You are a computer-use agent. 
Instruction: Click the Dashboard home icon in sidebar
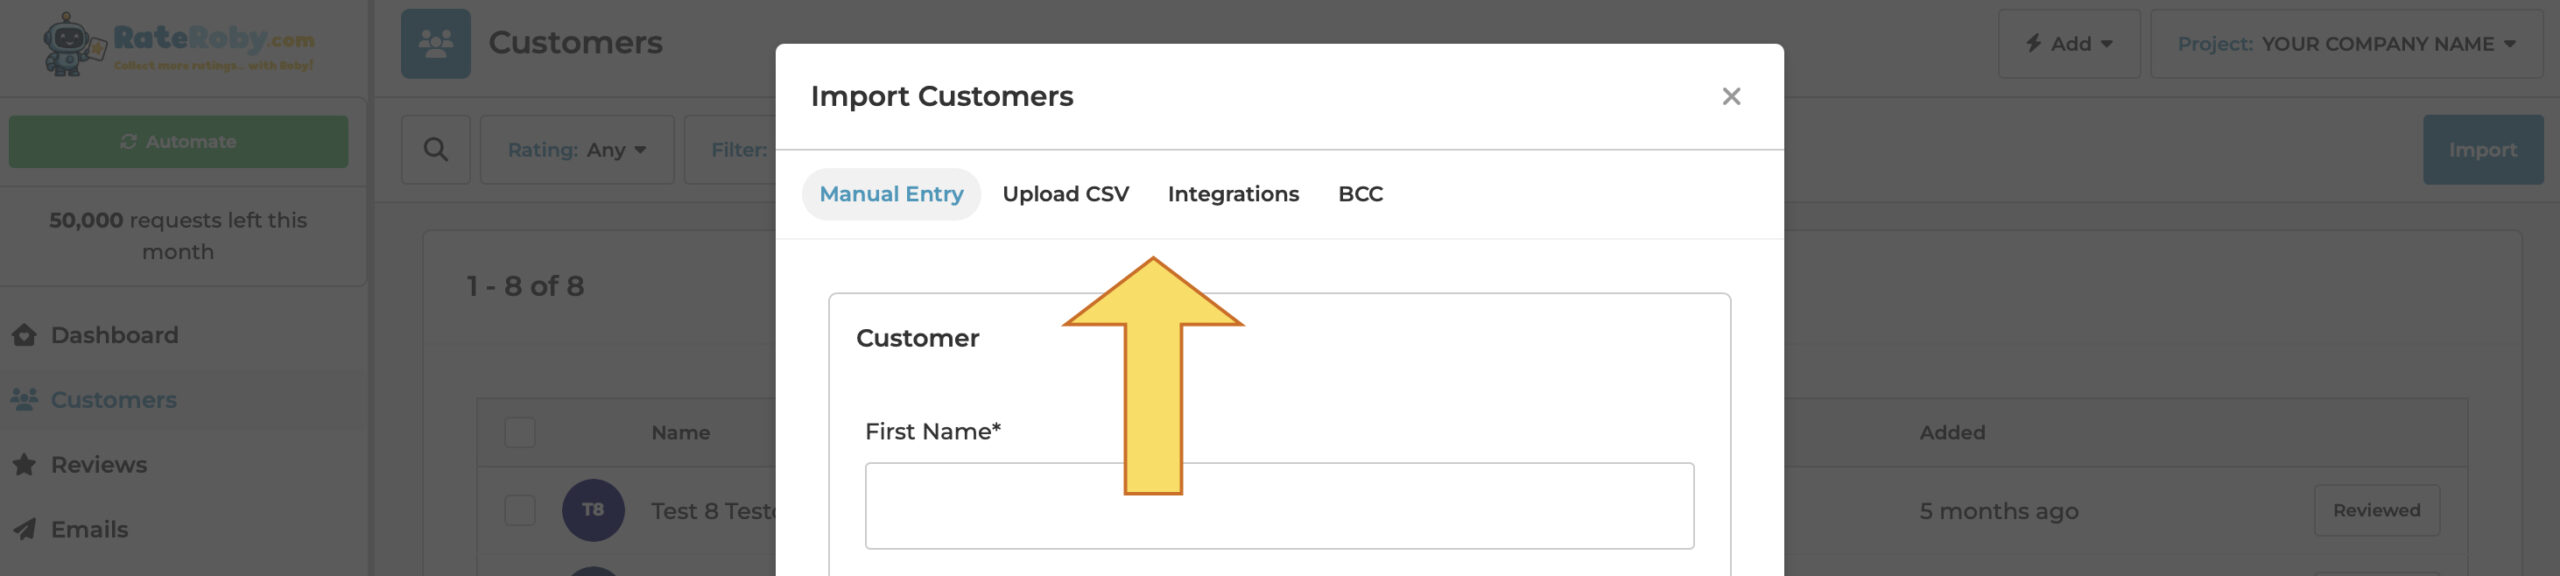pos(25,336)
